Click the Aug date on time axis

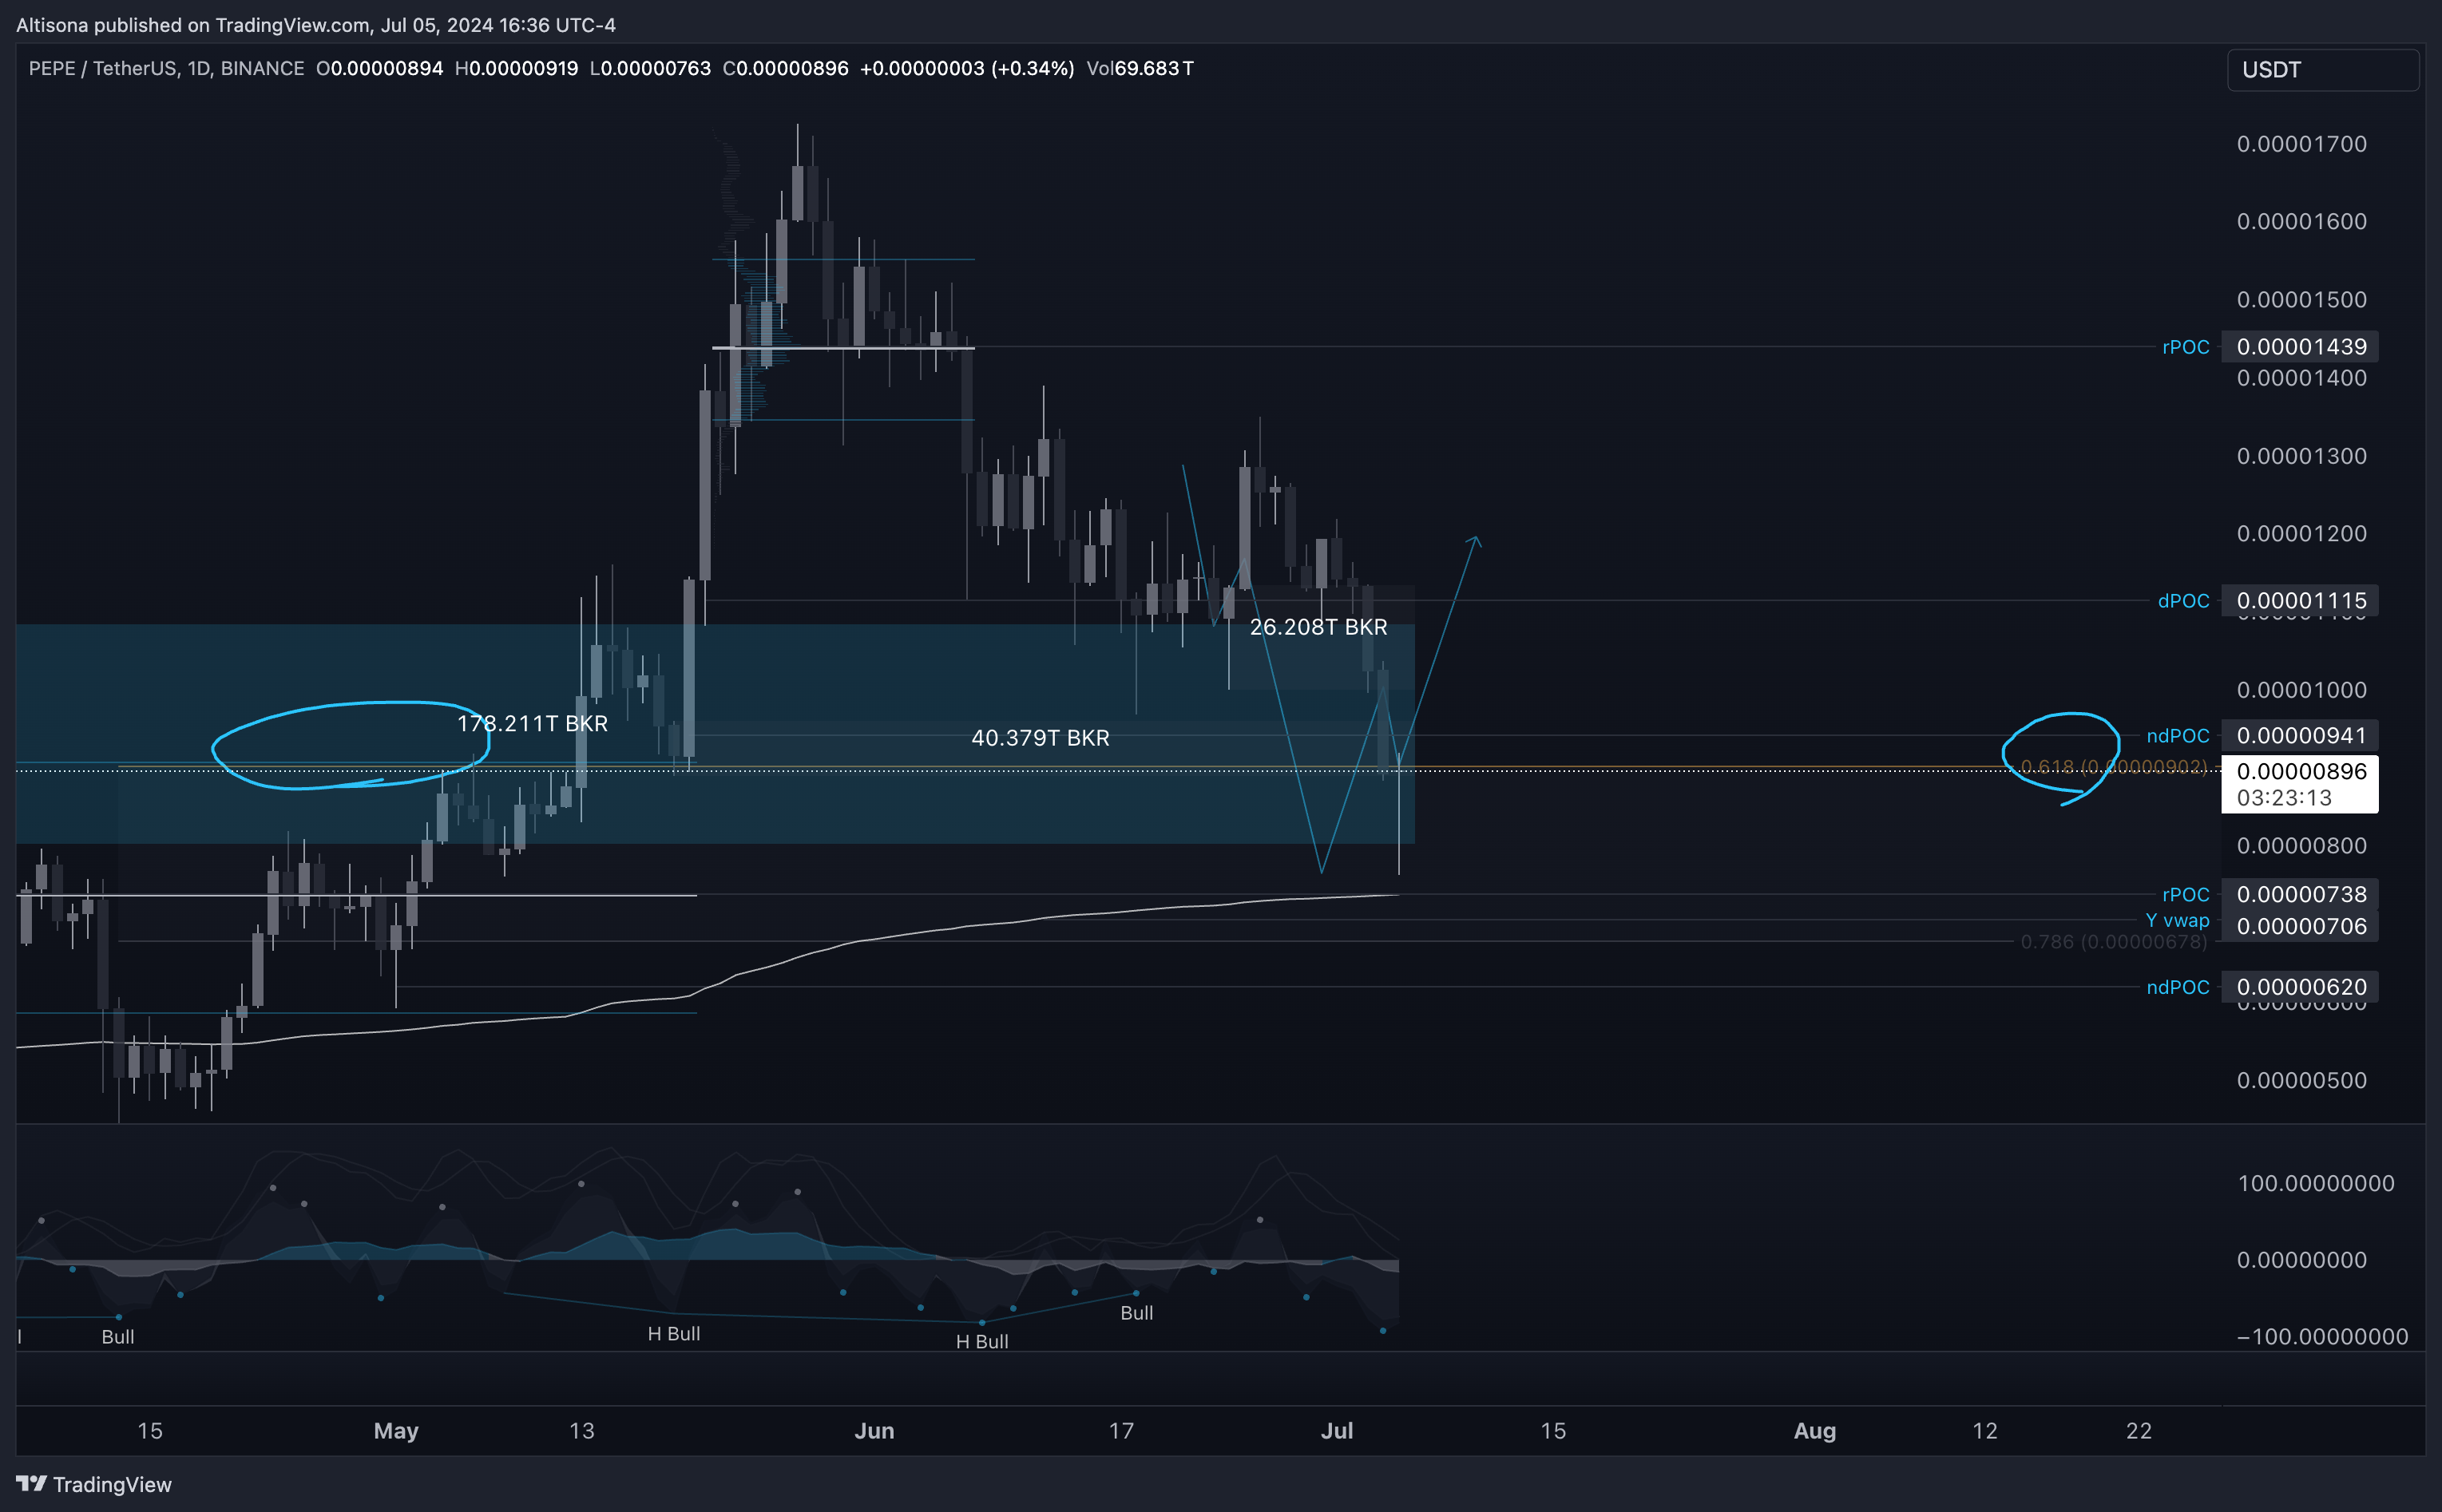click(x=1815, y=1431)
